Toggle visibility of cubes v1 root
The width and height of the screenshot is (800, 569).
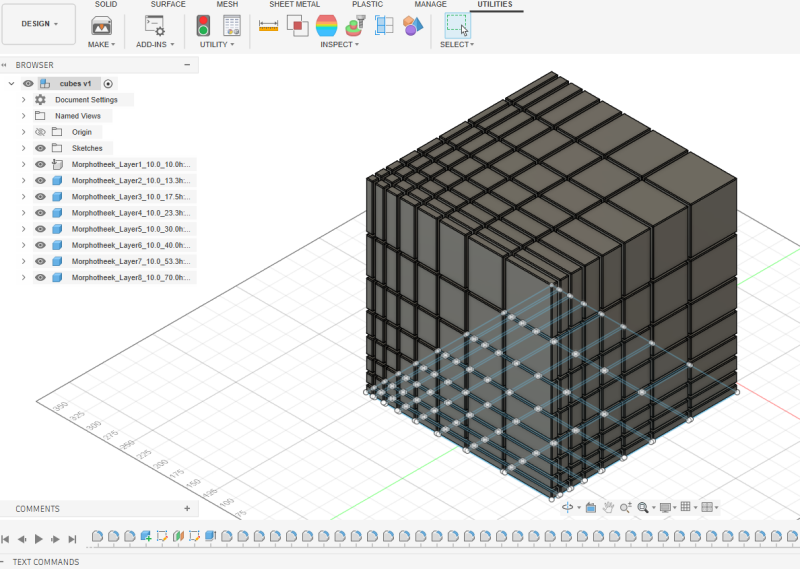click(x=29, y=84)
